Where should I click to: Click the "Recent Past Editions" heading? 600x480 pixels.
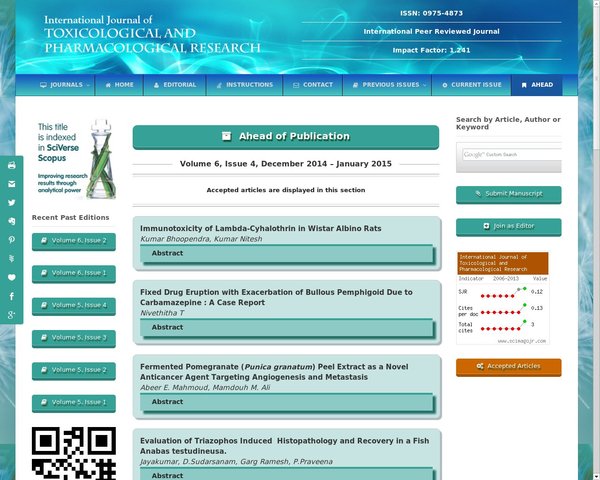[70, 217]
